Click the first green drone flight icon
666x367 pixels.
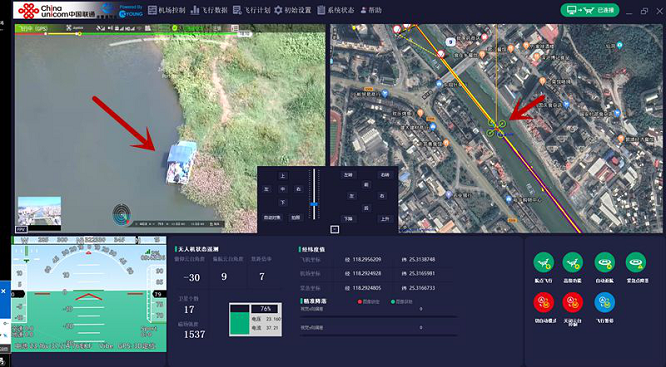[544, 263]
